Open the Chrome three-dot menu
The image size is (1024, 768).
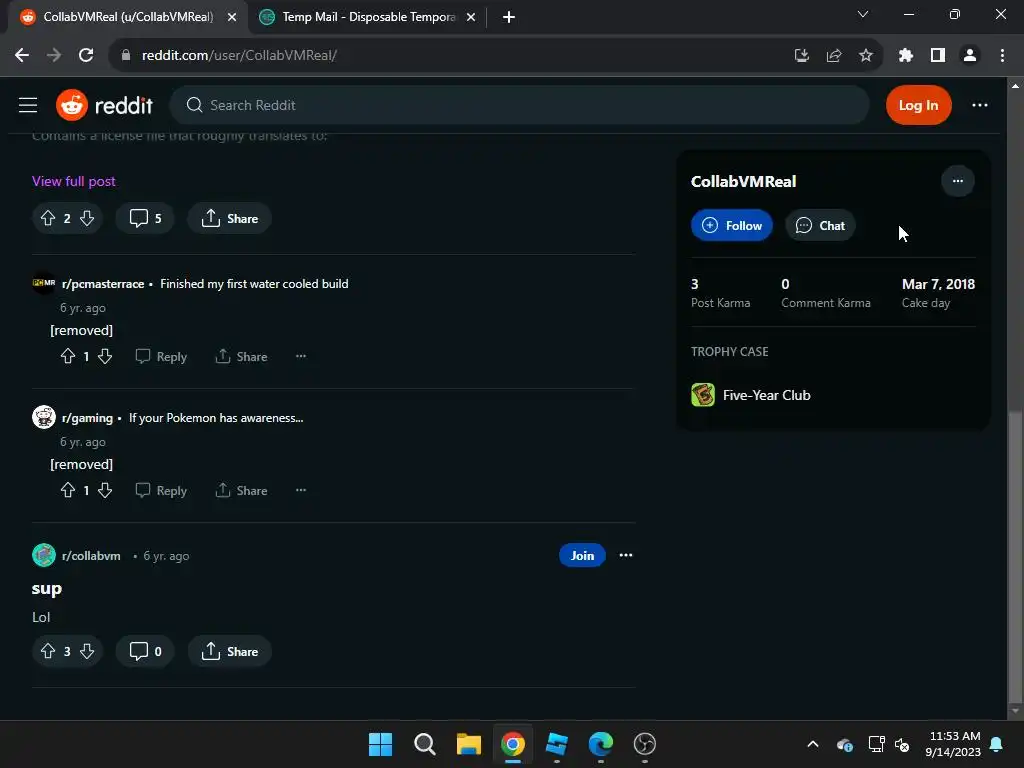pyautogui.click(x=1002, y=55)
